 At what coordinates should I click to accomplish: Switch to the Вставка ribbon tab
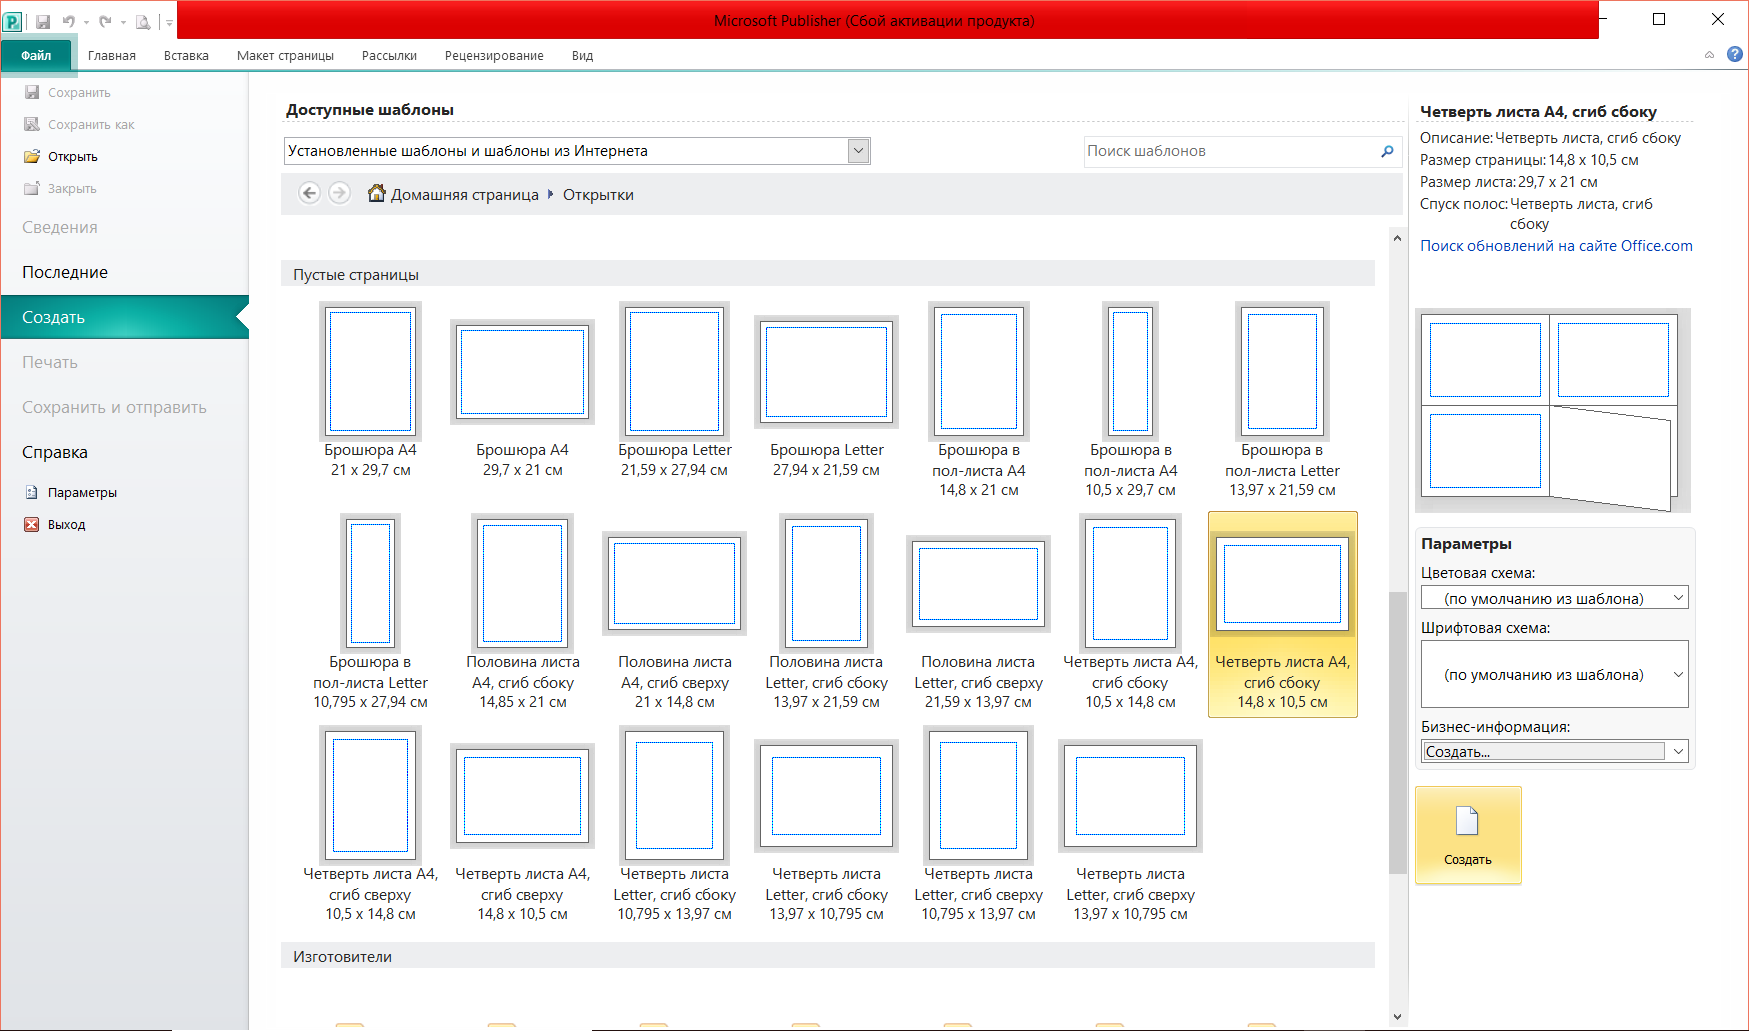[x=186, y=55]
